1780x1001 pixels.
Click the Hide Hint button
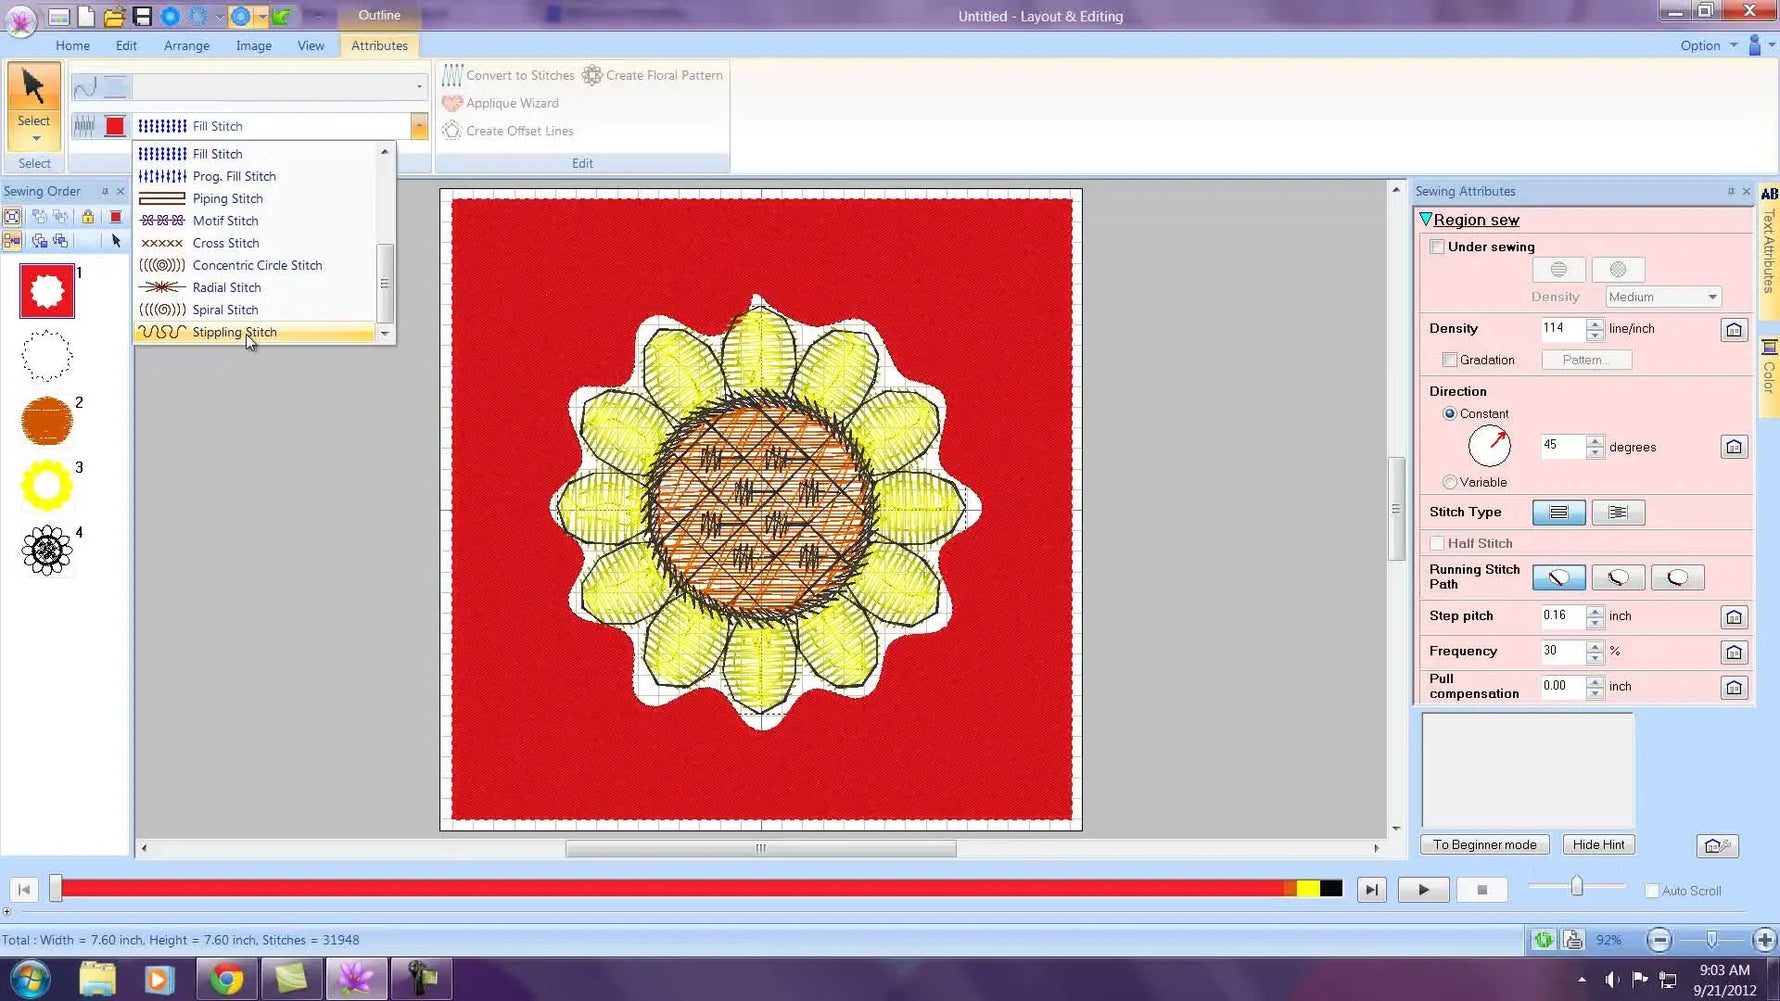point(1598,844)
